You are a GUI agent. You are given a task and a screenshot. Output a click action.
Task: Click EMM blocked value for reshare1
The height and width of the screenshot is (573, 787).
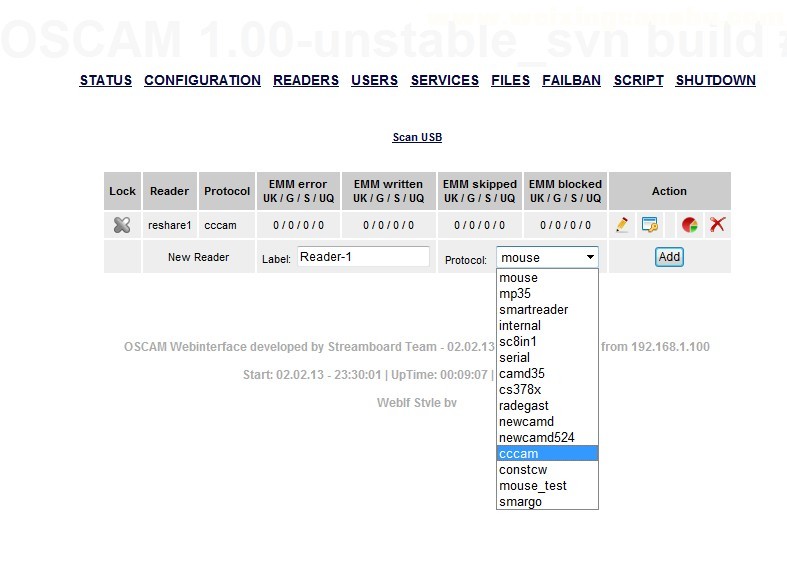(565, 225)
